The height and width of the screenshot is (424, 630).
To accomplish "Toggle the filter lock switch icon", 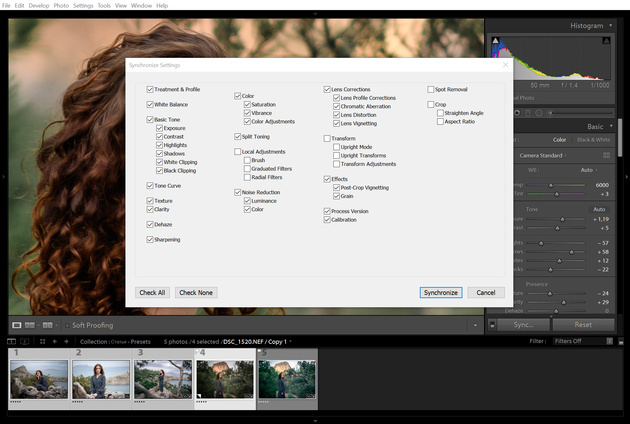I will (x=621, y=341).
